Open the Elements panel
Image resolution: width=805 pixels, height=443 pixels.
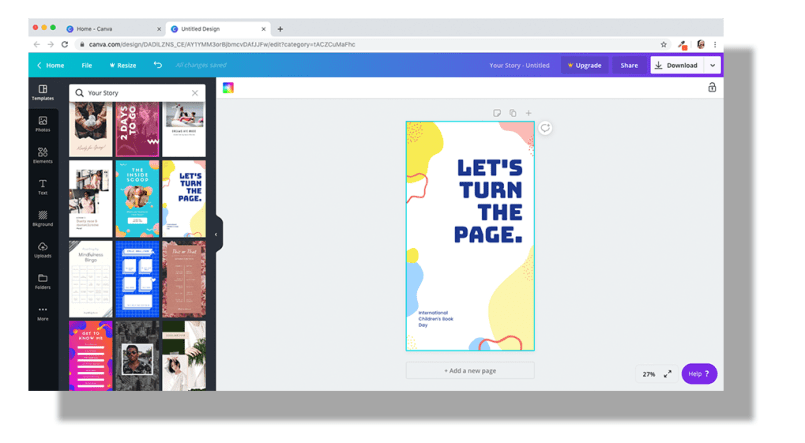(x=43, y=155)
